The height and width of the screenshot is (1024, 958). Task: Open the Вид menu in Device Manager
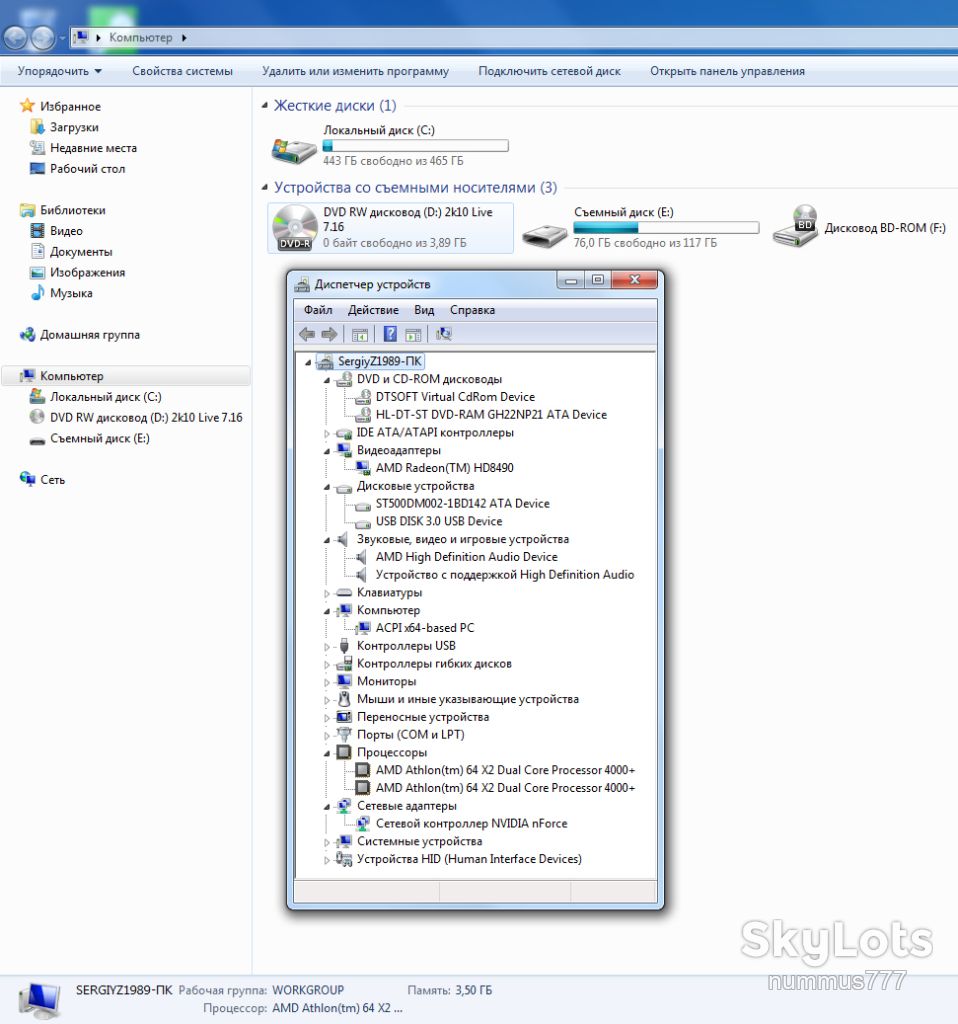tap(424, 310)
